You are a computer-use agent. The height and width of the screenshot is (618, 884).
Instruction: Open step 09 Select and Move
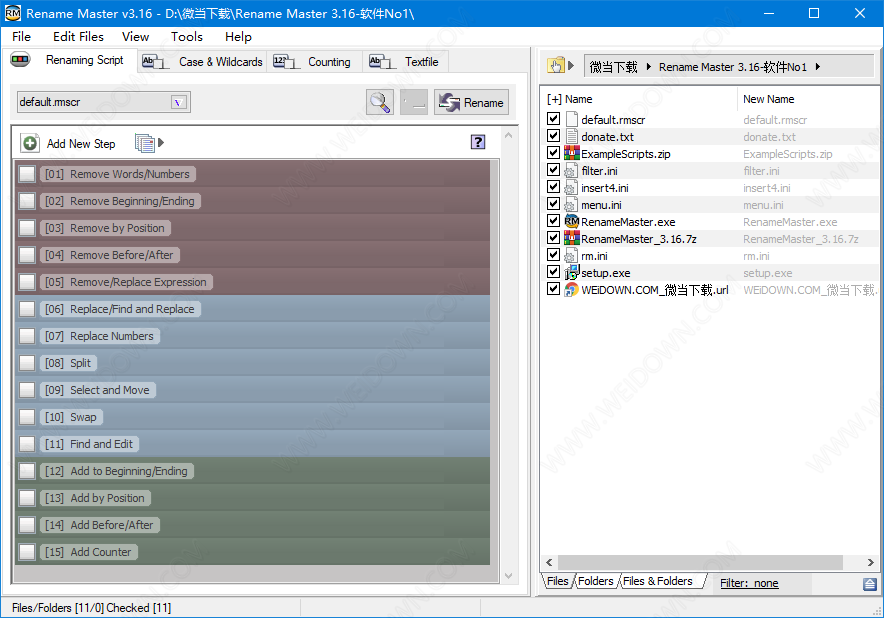point(98,390)
